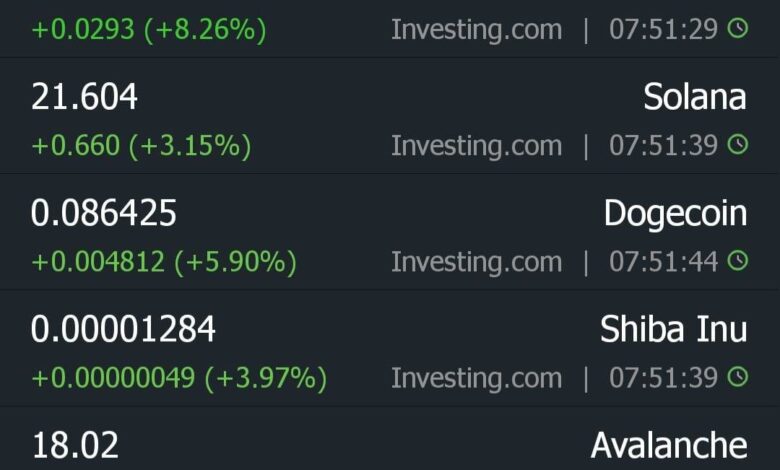Select the Dogecoin name label
The width and height of the screenshot is (780, 470).
(x=675, y=213)
